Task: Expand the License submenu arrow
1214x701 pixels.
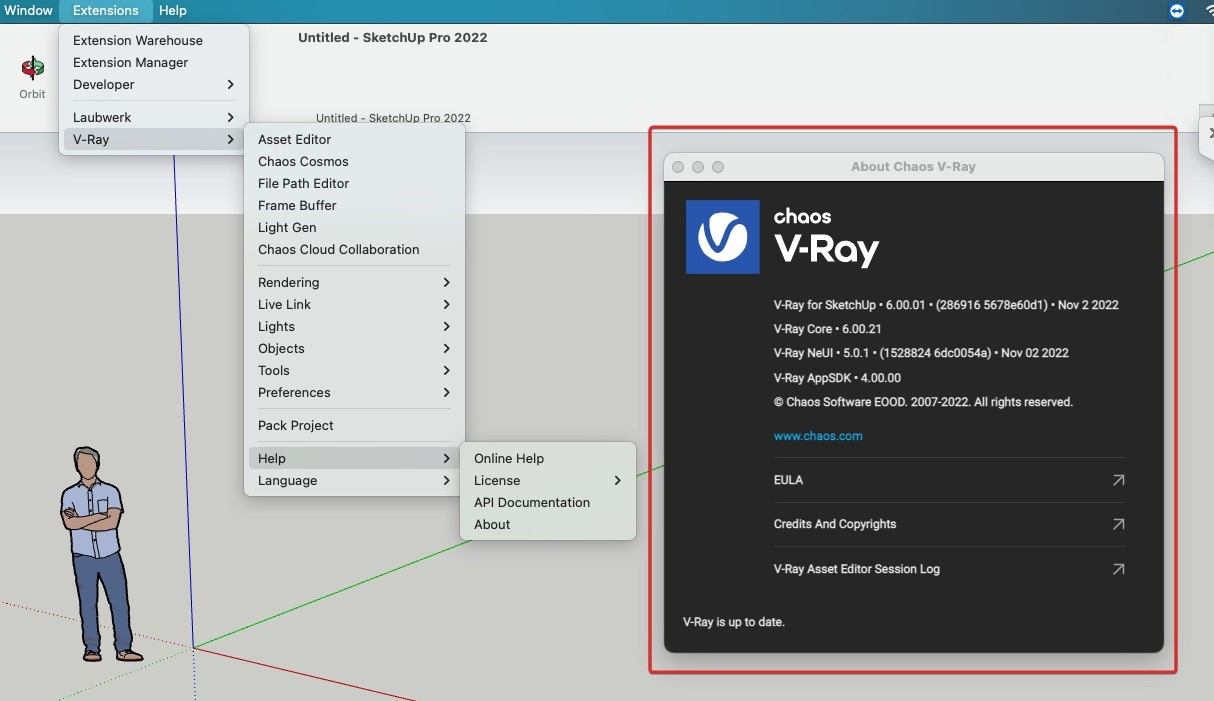Action: [x=617, y=481]
